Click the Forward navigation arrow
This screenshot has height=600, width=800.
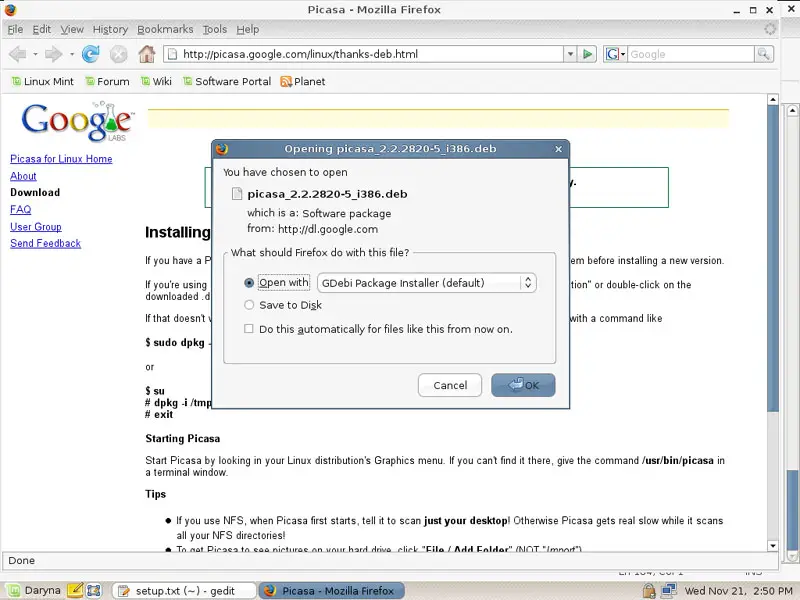click(x=53, y=54)
